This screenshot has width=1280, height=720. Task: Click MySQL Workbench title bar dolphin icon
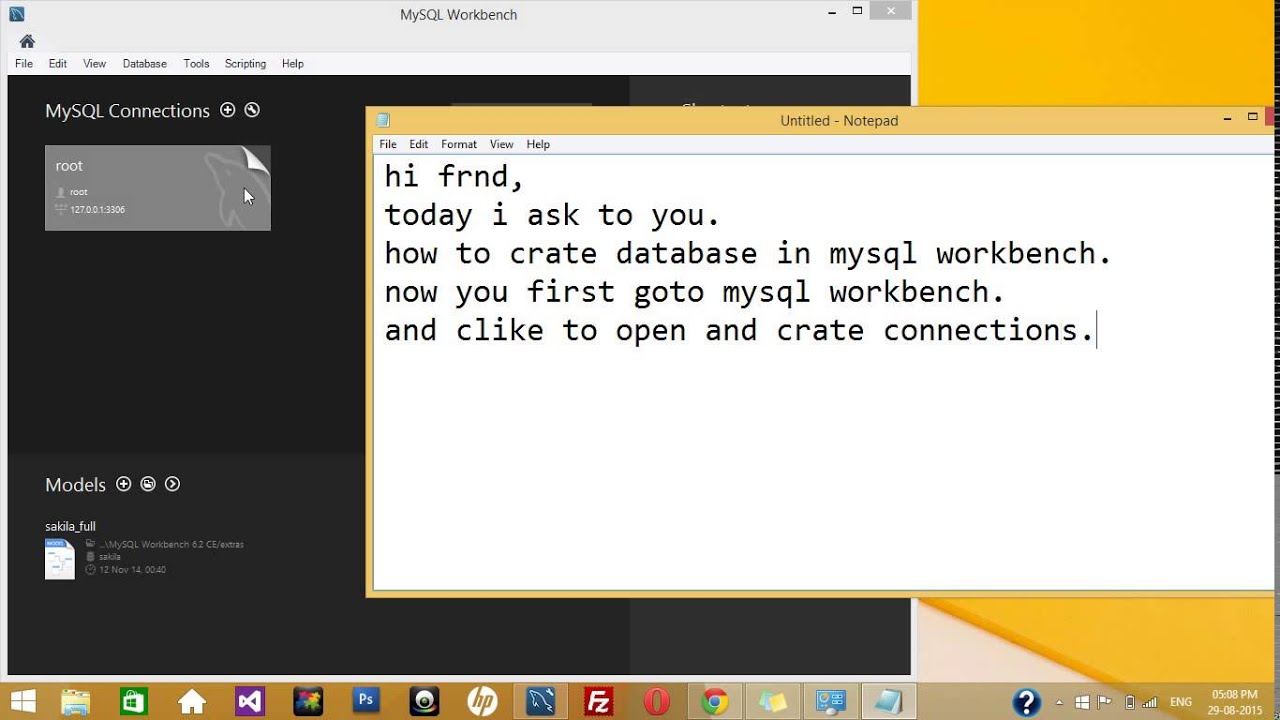(x=17, y=14)
